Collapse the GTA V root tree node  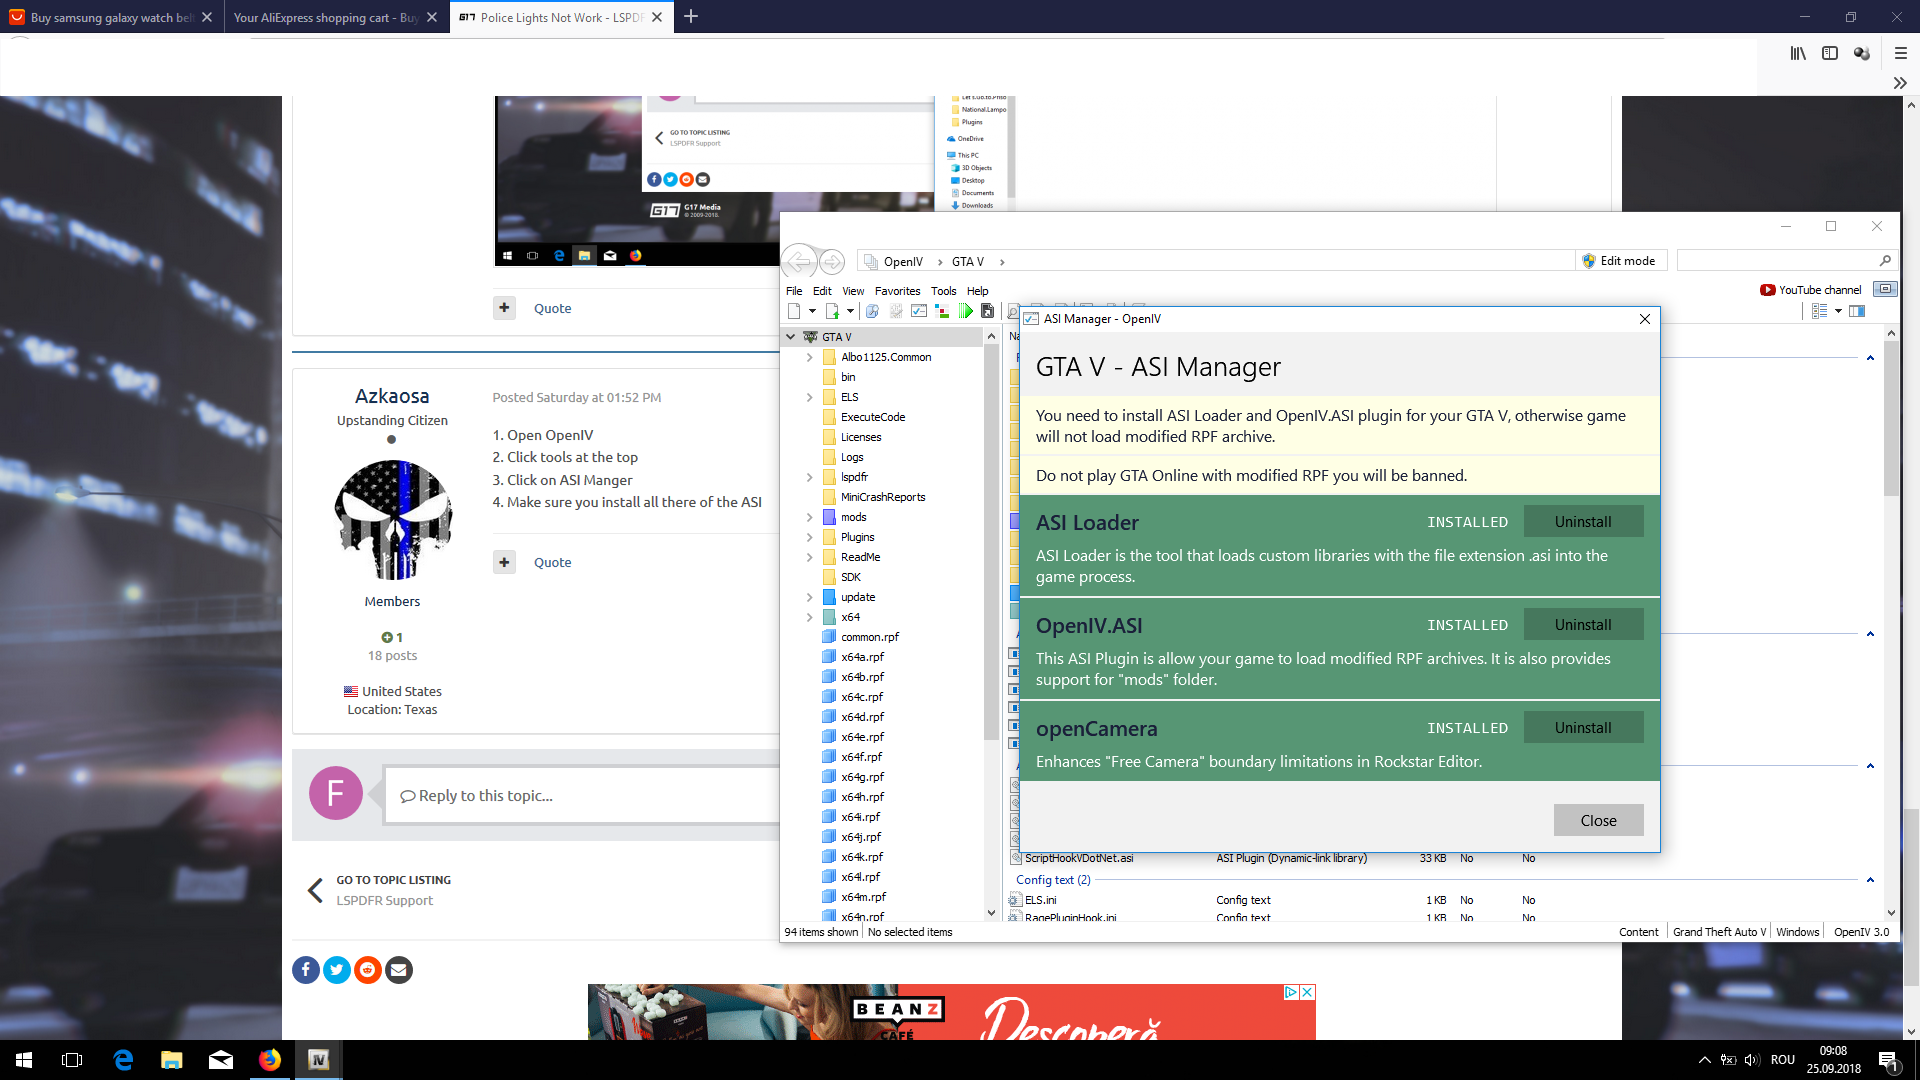click(x=791, y=337)
